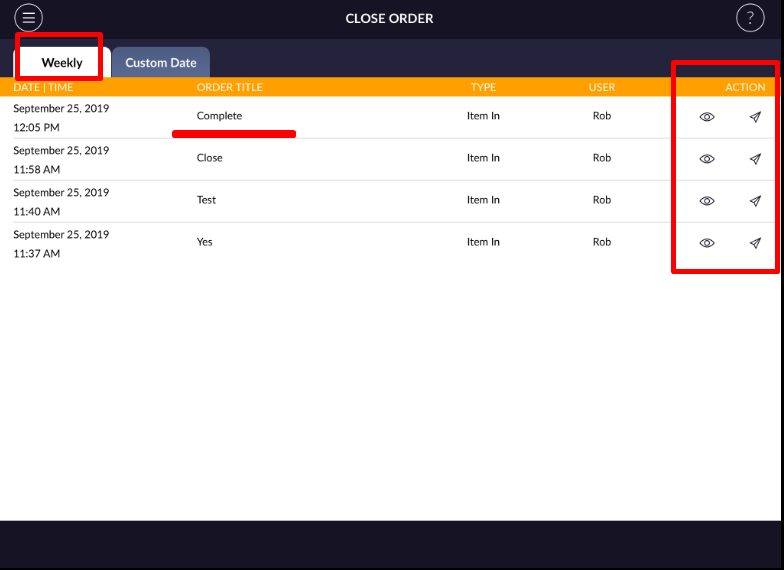The width and height of the screenshot is (784, 570).
Task: Send the Close order via paper plane icon
Action: point(755,159)
